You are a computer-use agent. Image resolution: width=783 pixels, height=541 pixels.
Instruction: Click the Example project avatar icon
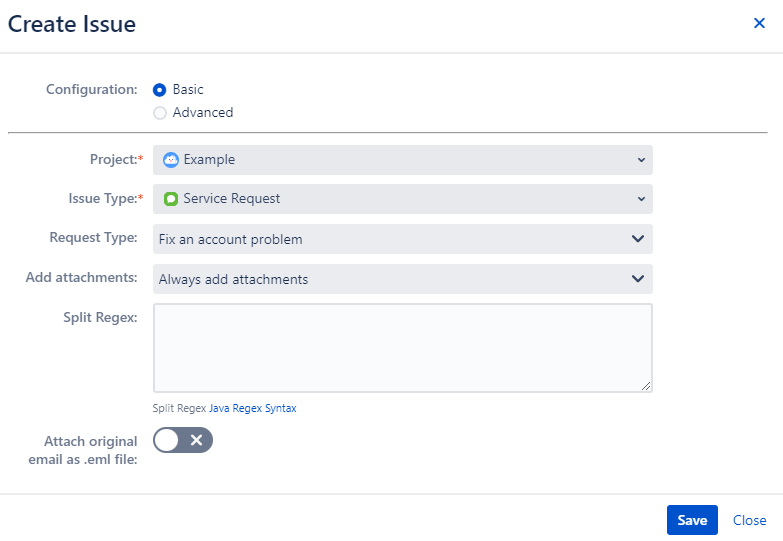171,160
